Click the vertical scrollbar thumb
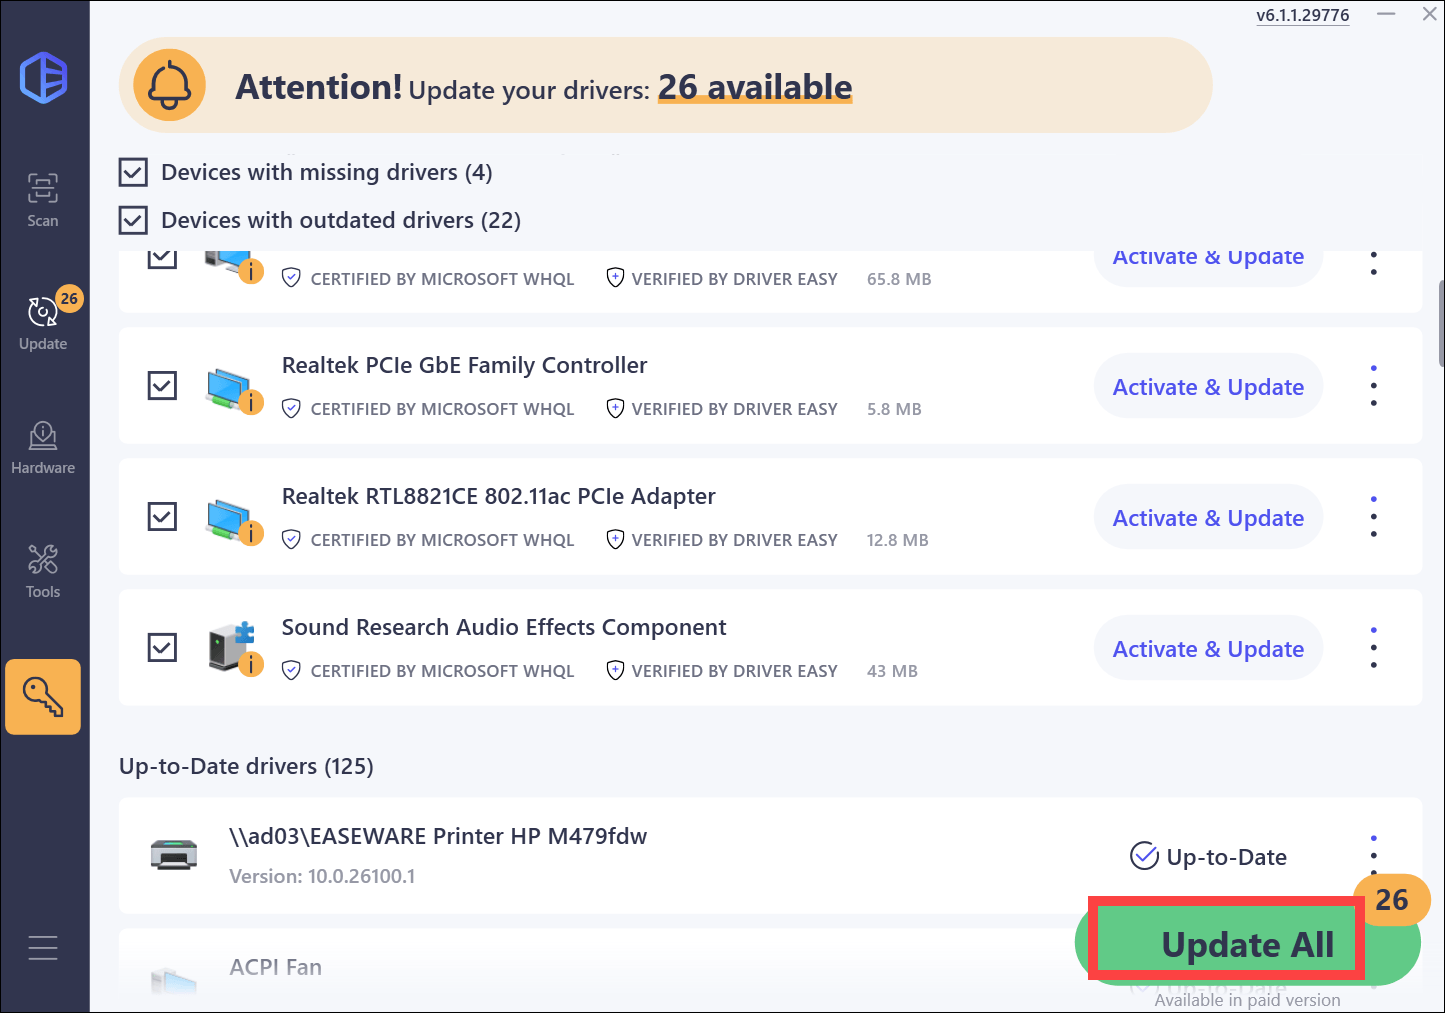Image resolution: width=1445 pixels, height=1013 pixels. click(1440, 320)
